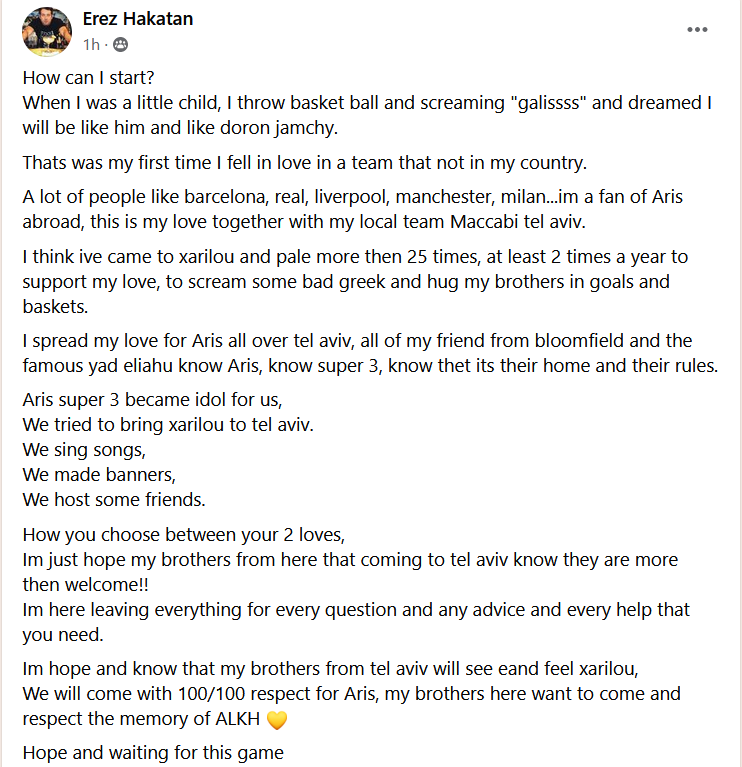This screenshot has height=767, width=742.
Task: Click the 1h post timestamp
Action: point(91,45)
